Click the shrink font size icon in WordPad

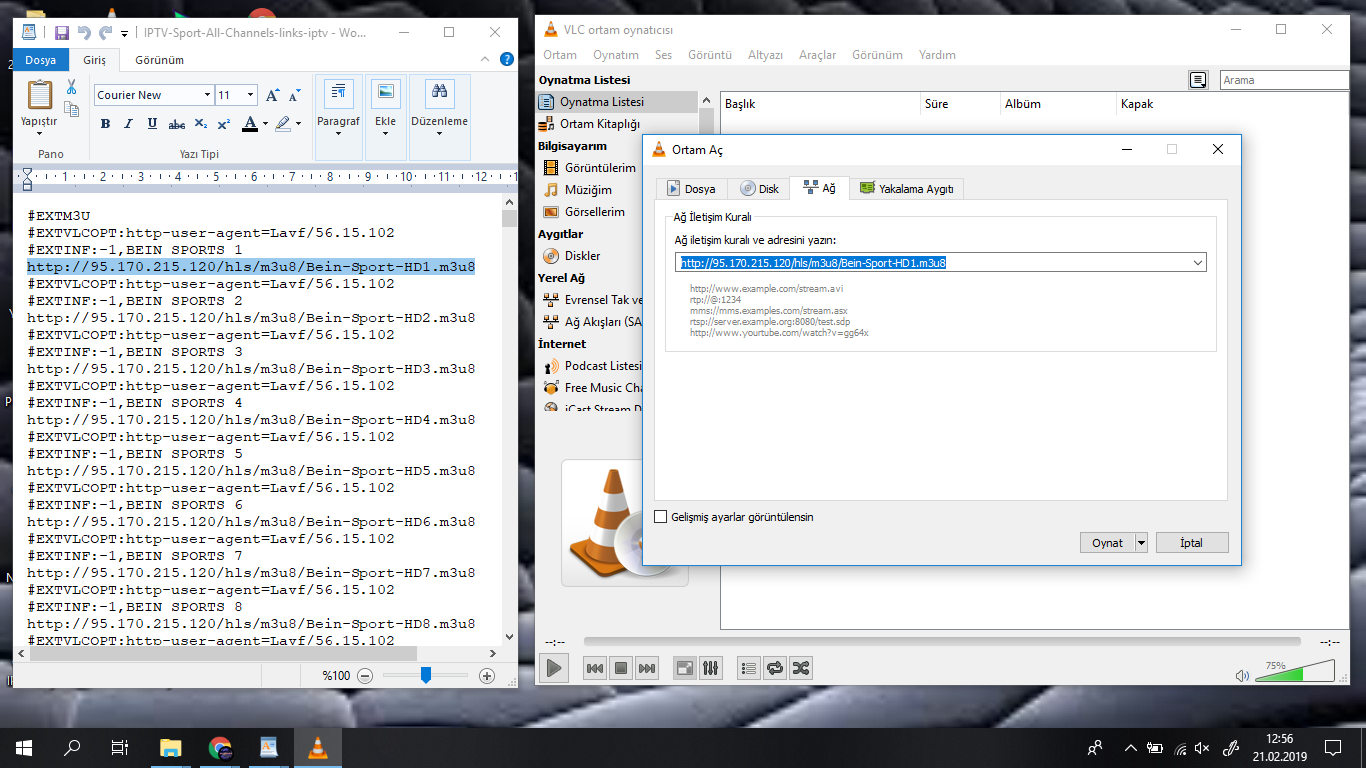coord(294,95)
